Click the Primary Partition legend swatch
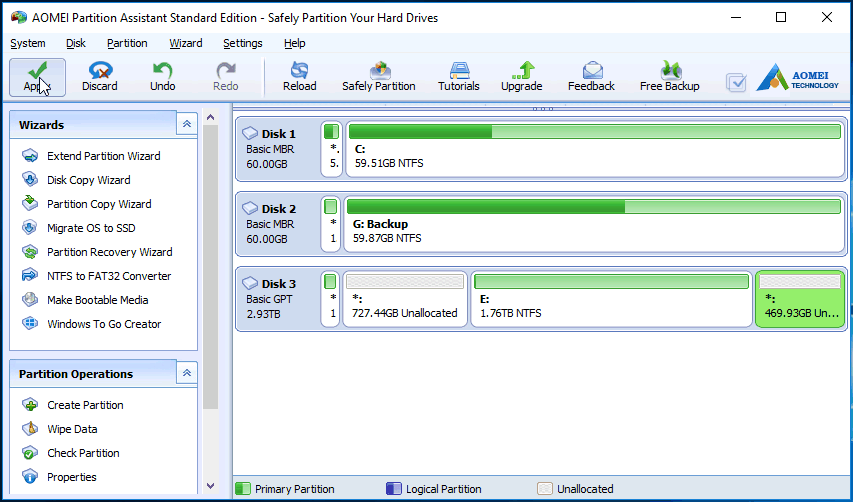Screen dimensions: 853x502 pyautogui.click(x=243, y=489)
